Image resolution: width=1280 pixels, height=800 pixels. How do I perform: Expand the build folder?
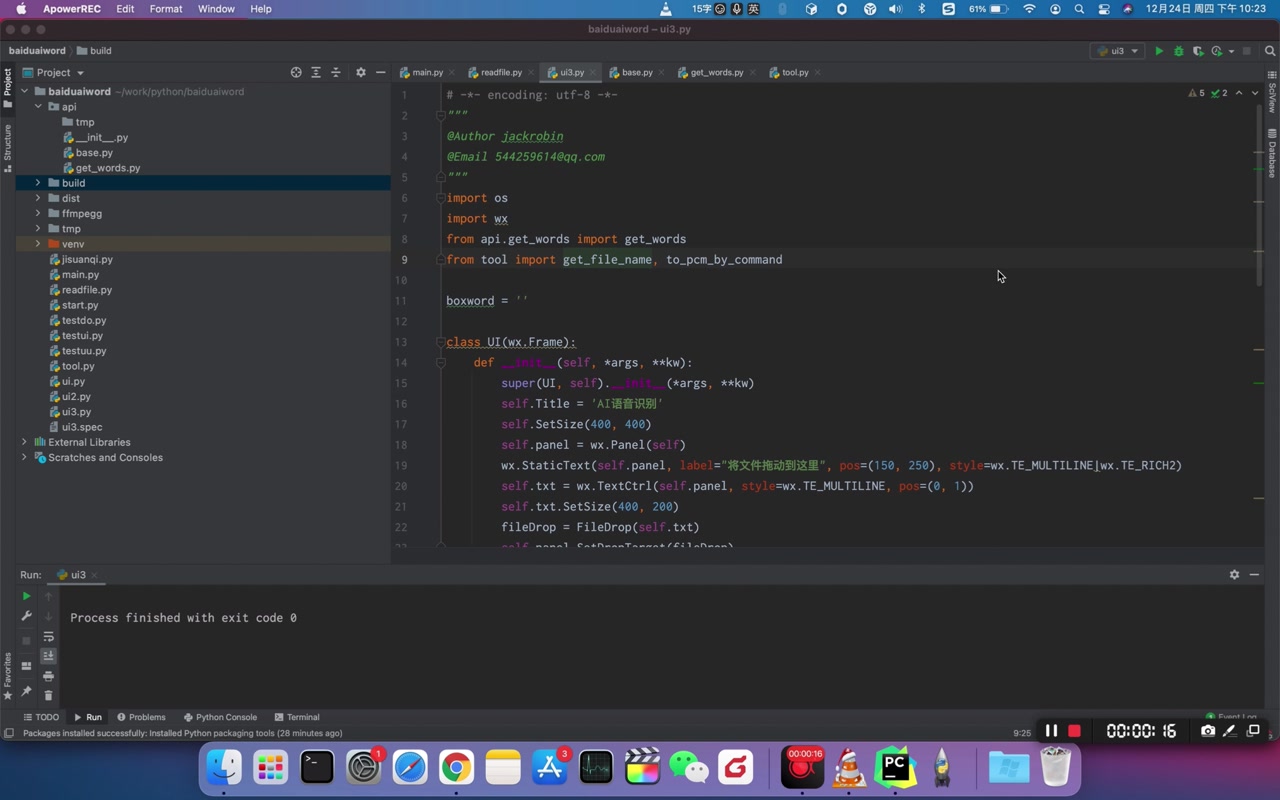[x=38, y=183]
